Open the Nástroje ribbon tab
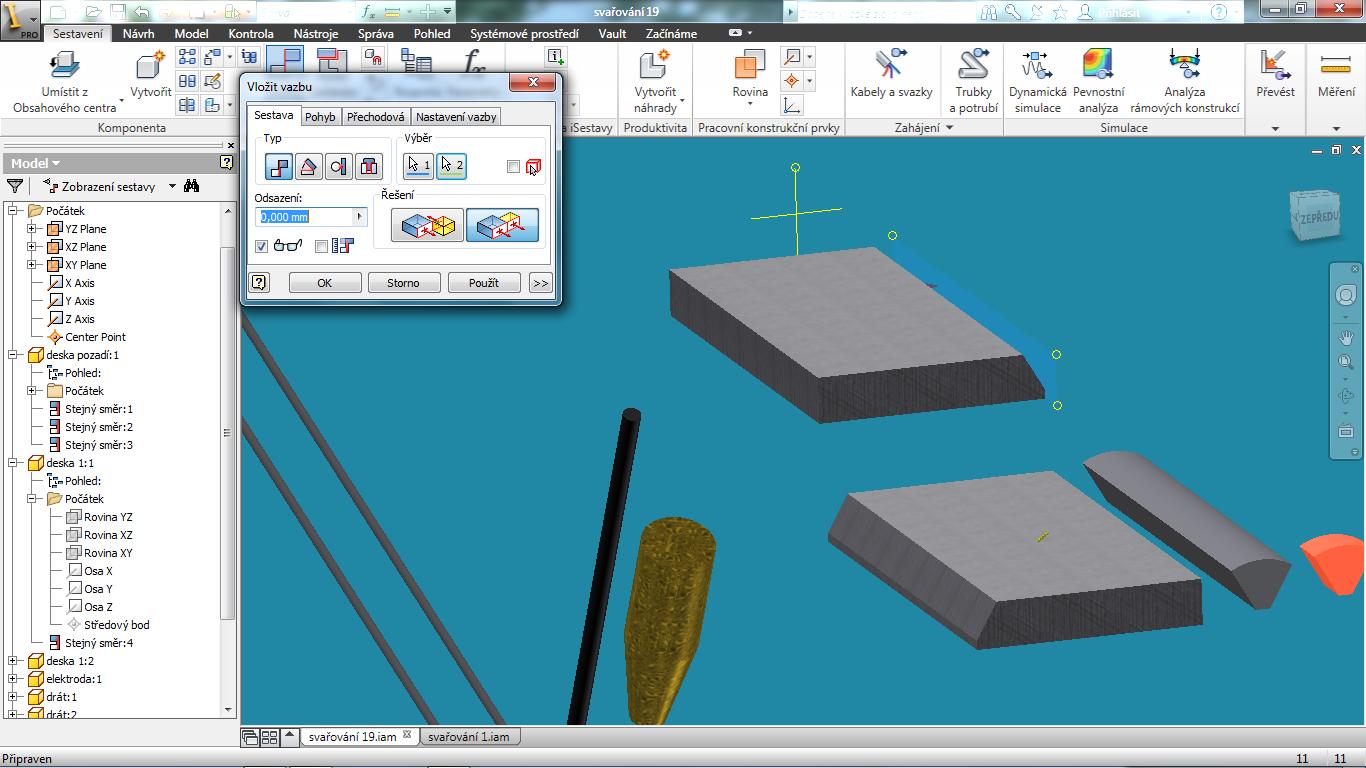The width and height of the screenshot is (1366, 768). (x=316, y=33)
